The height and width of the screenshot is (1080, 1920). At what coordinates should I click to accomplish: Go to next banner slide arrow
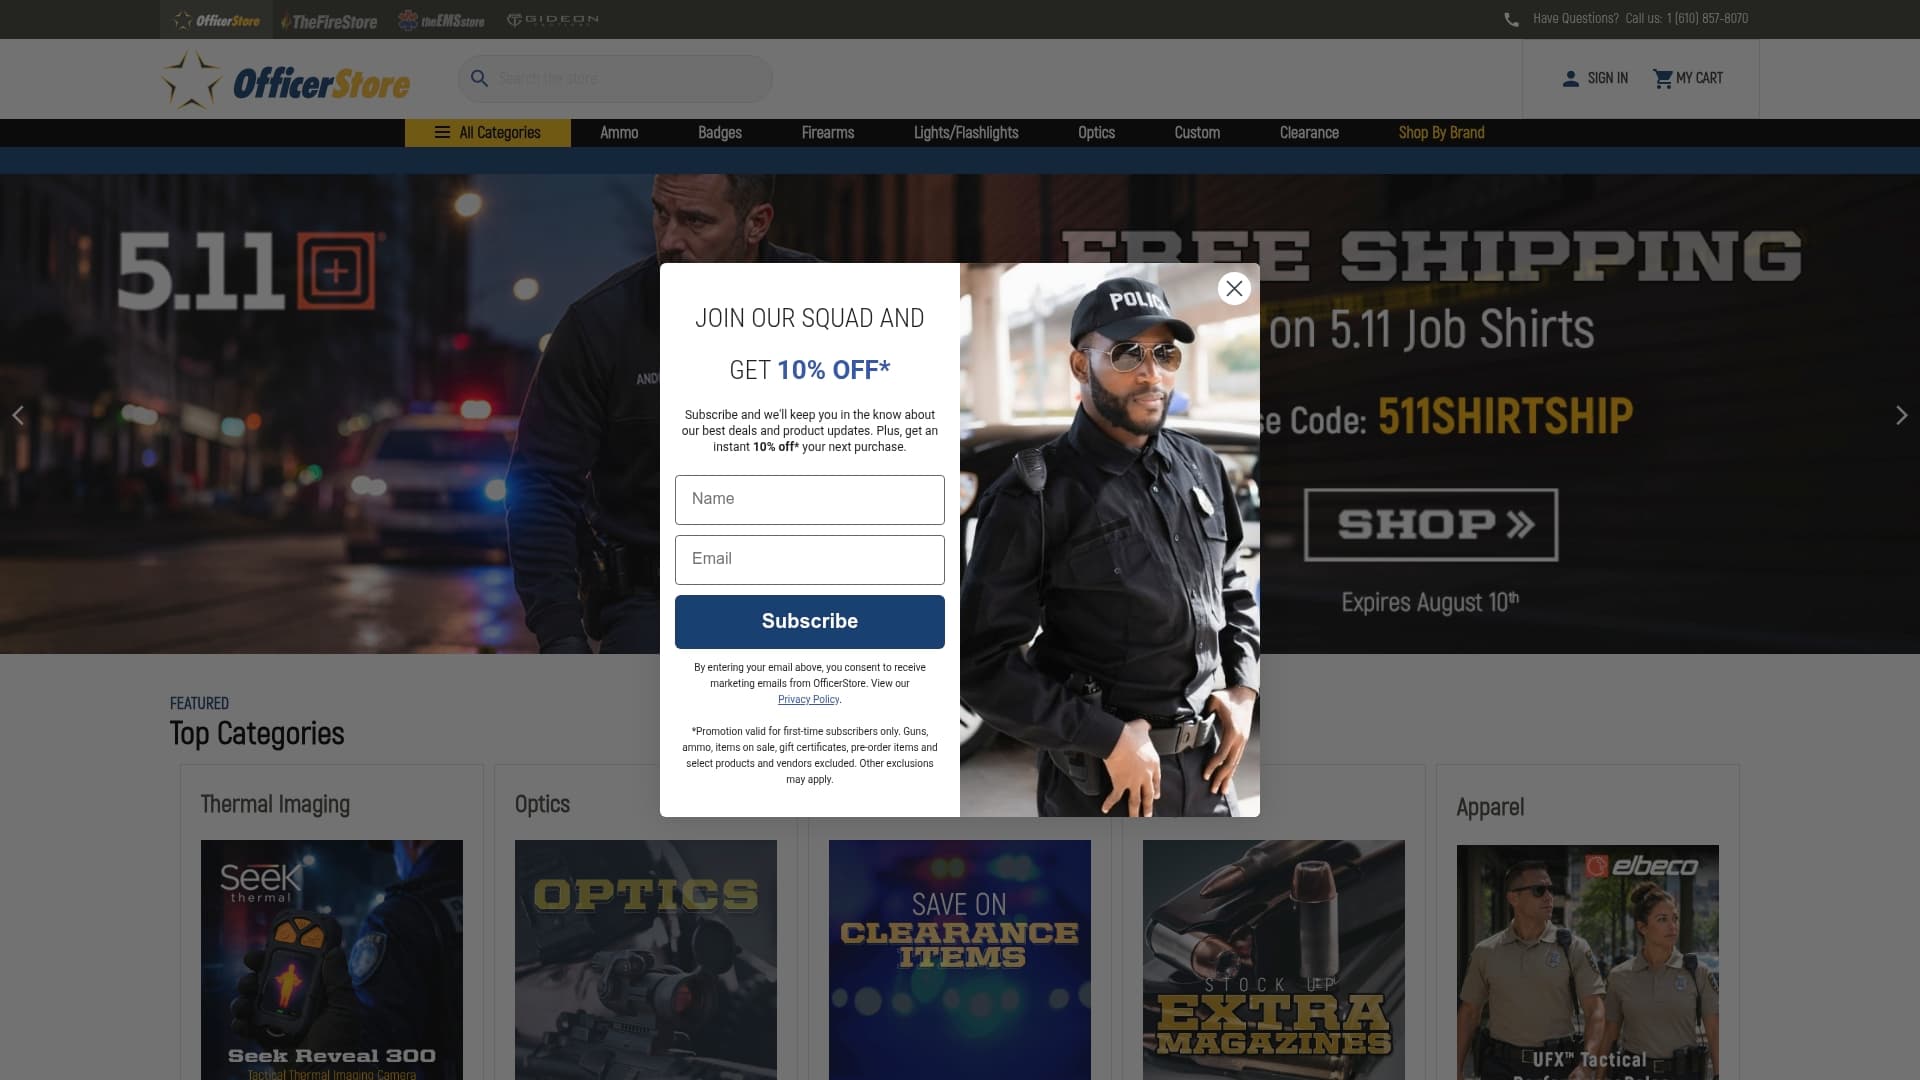(1901, 415)
